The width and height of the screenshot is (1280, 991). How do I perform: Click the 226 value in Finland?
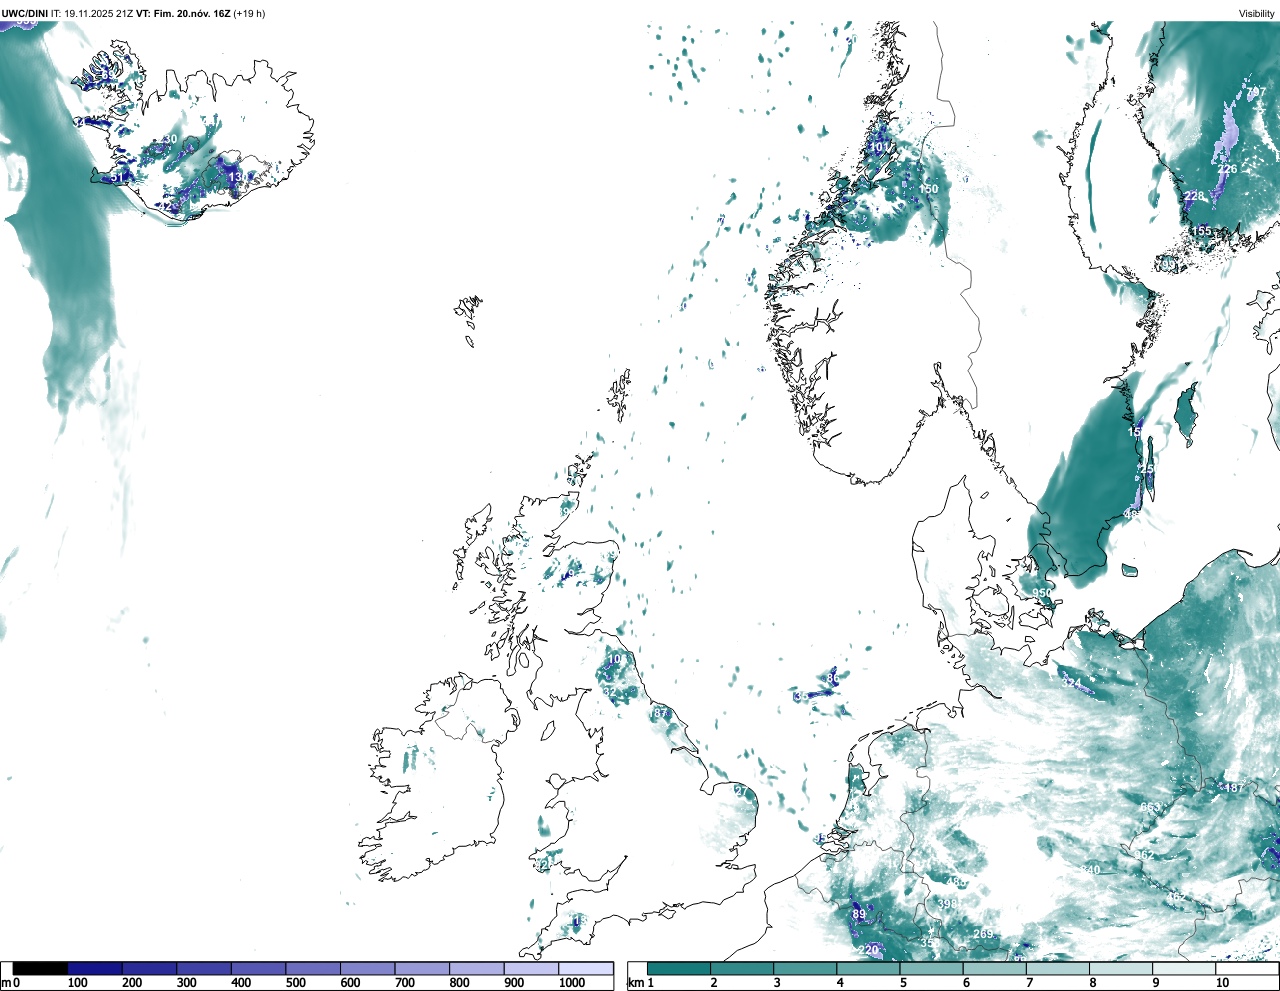1227,169
